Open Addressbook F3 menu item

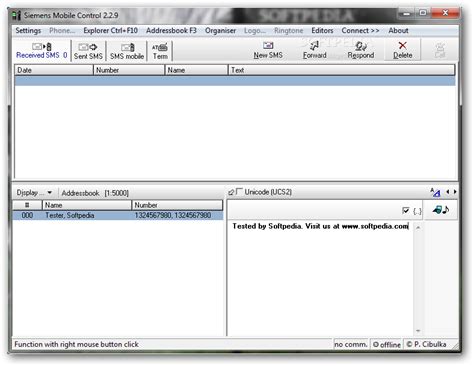pyautogui.click(x=171, y=31)
